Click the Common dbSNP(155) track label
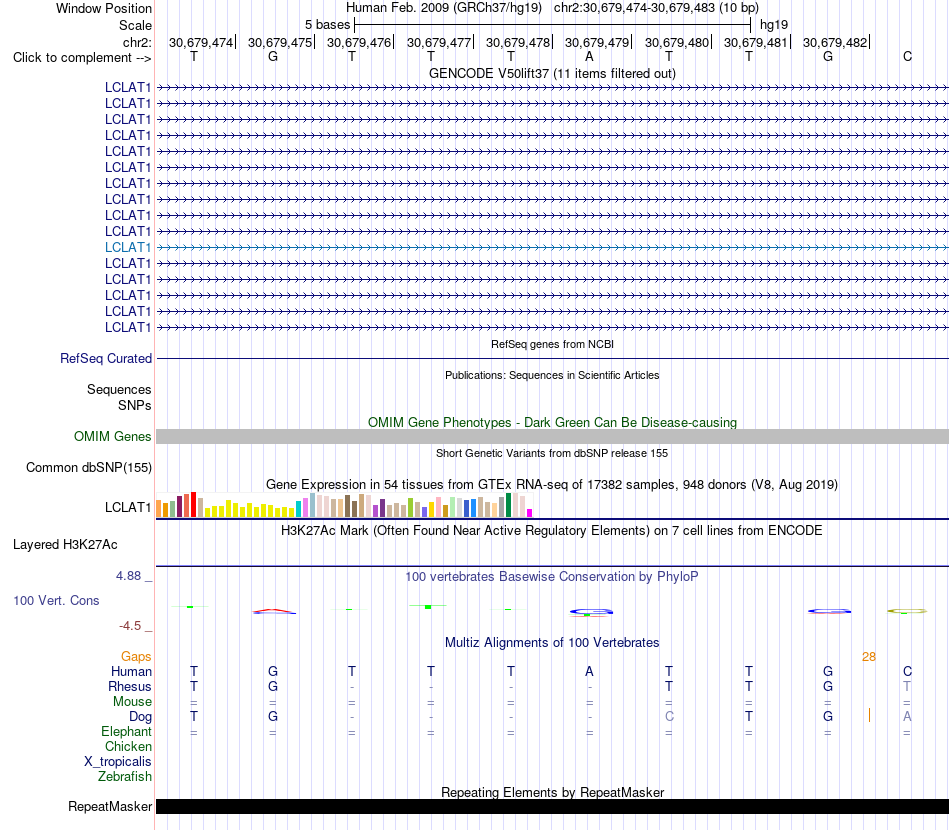Image resolution: width=950 pixels, height=830 pixels. click(88, 467)
